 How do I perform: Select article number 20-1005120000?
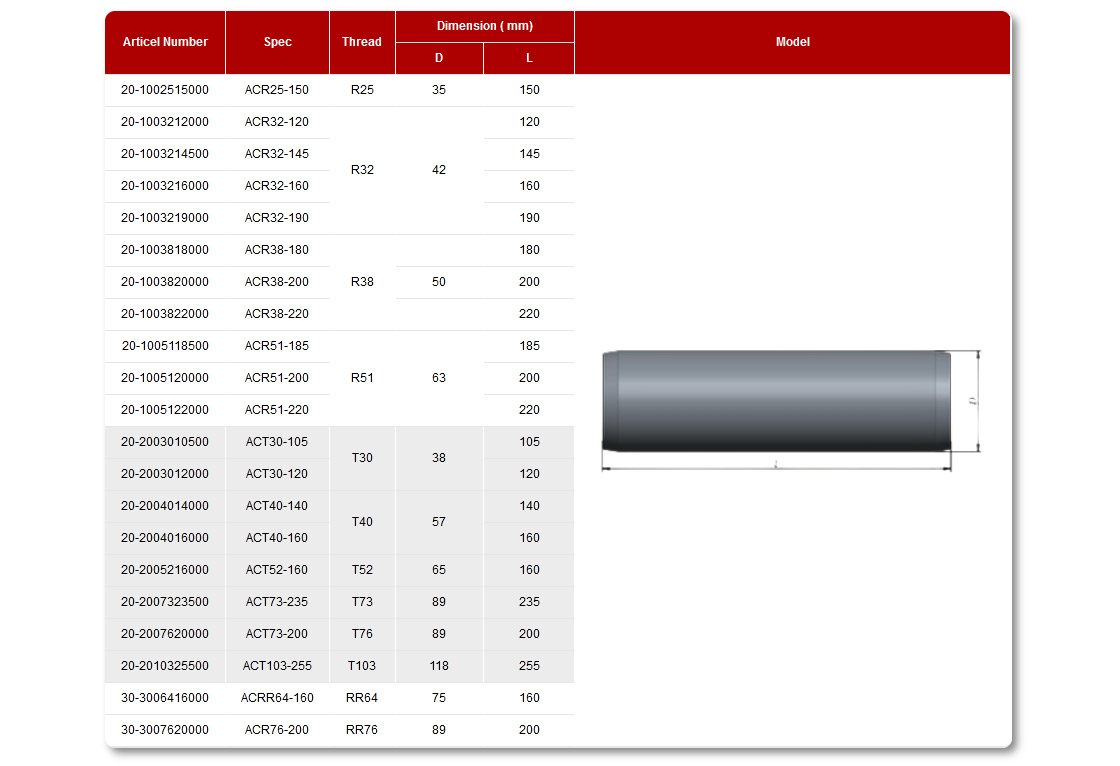coord(165,378)
